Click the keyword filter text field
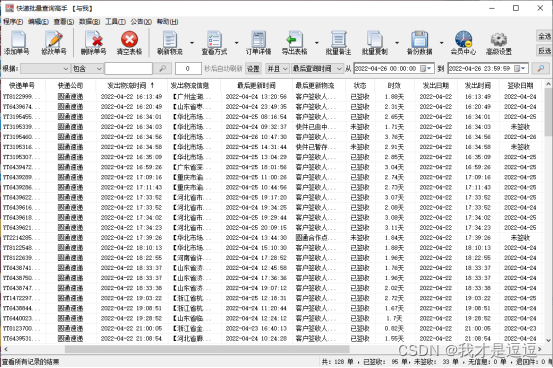Screen dimensions: 553x368 click(x=128, y=68)
